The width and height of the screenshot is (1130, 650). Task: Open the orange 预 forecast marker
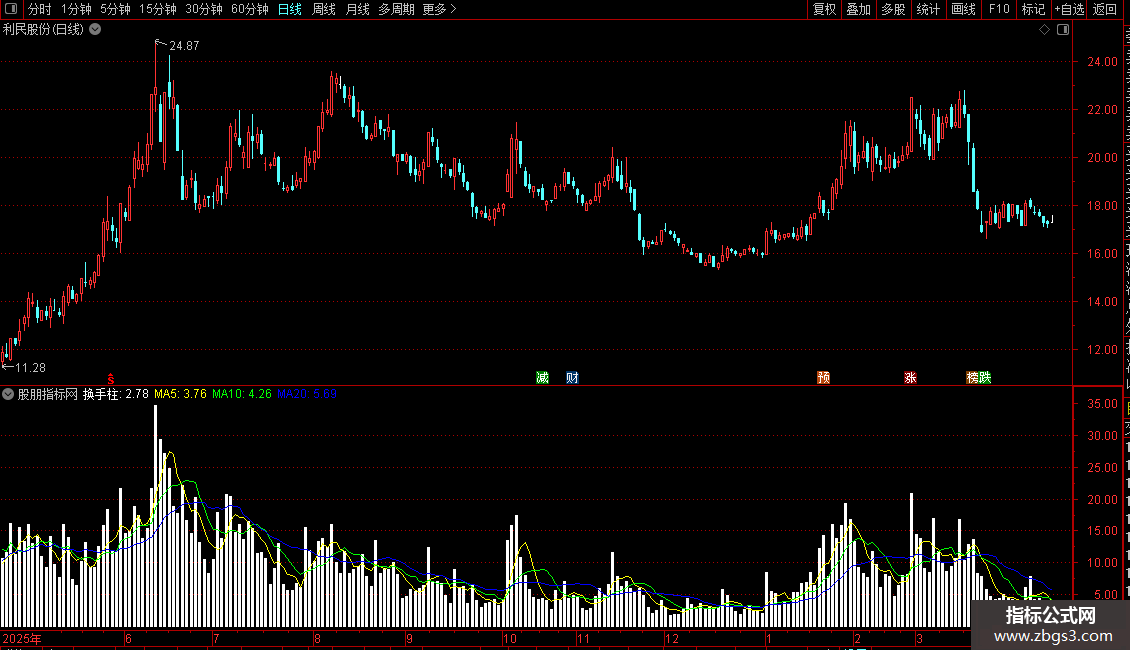pos(824,378)
